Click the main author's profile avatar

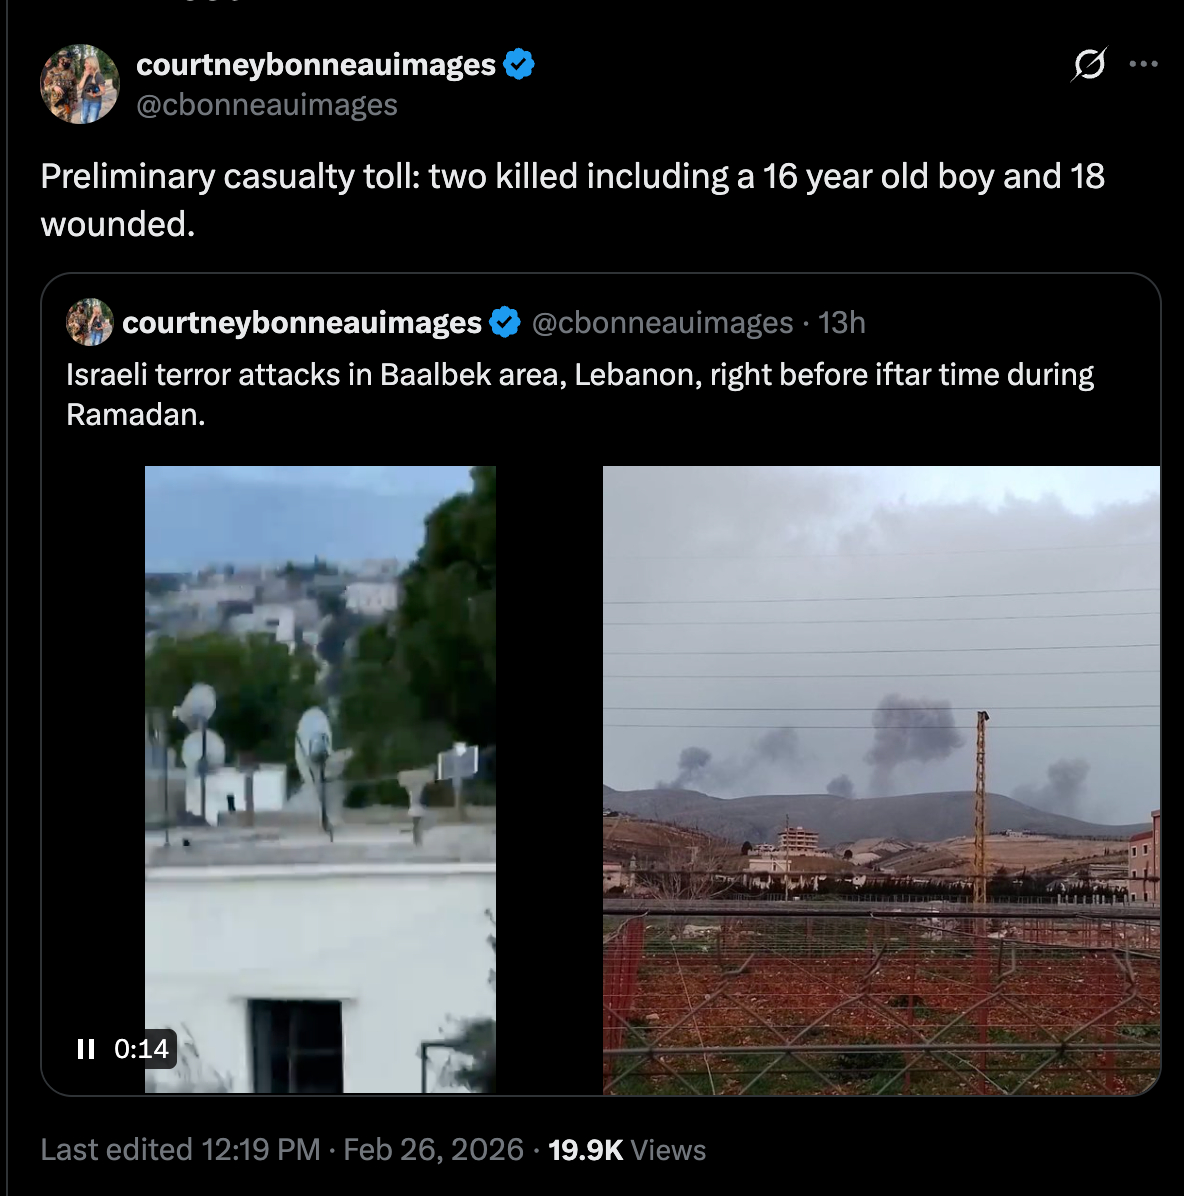coord(79,84)
